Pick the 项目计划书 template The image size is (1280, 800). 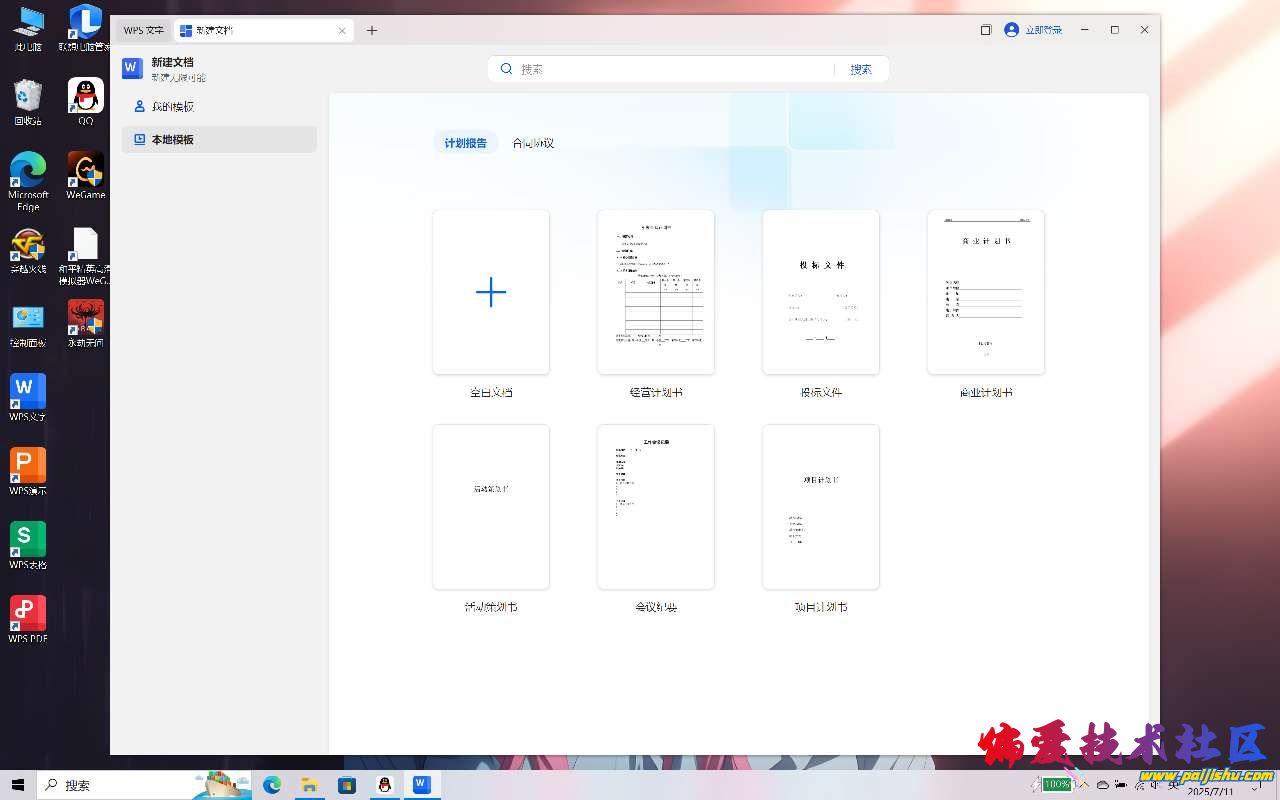[820, 507]
